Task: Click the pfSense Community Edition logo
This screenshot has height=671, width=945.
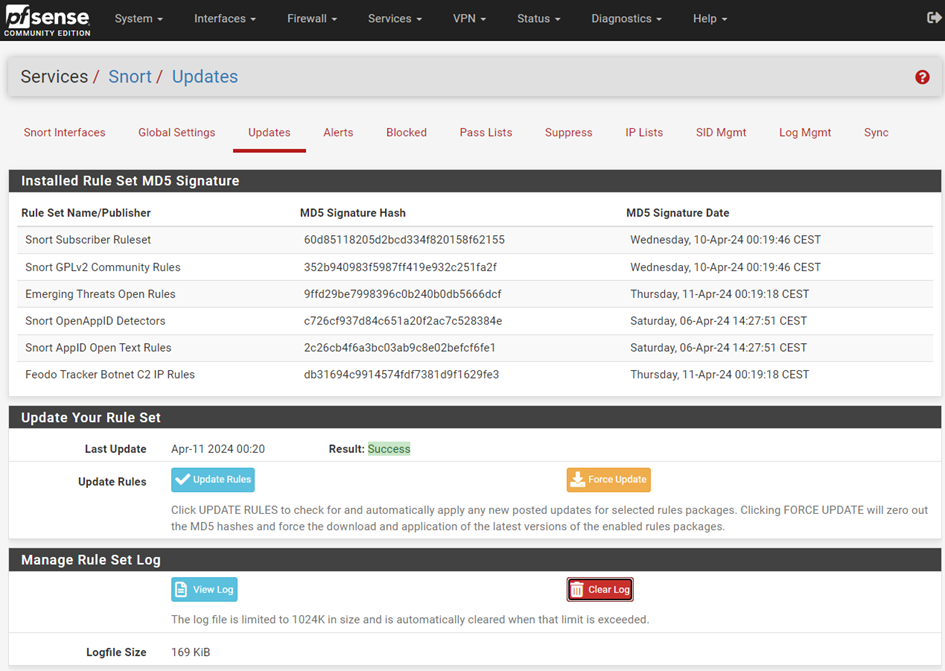Action: coord(47,20)
